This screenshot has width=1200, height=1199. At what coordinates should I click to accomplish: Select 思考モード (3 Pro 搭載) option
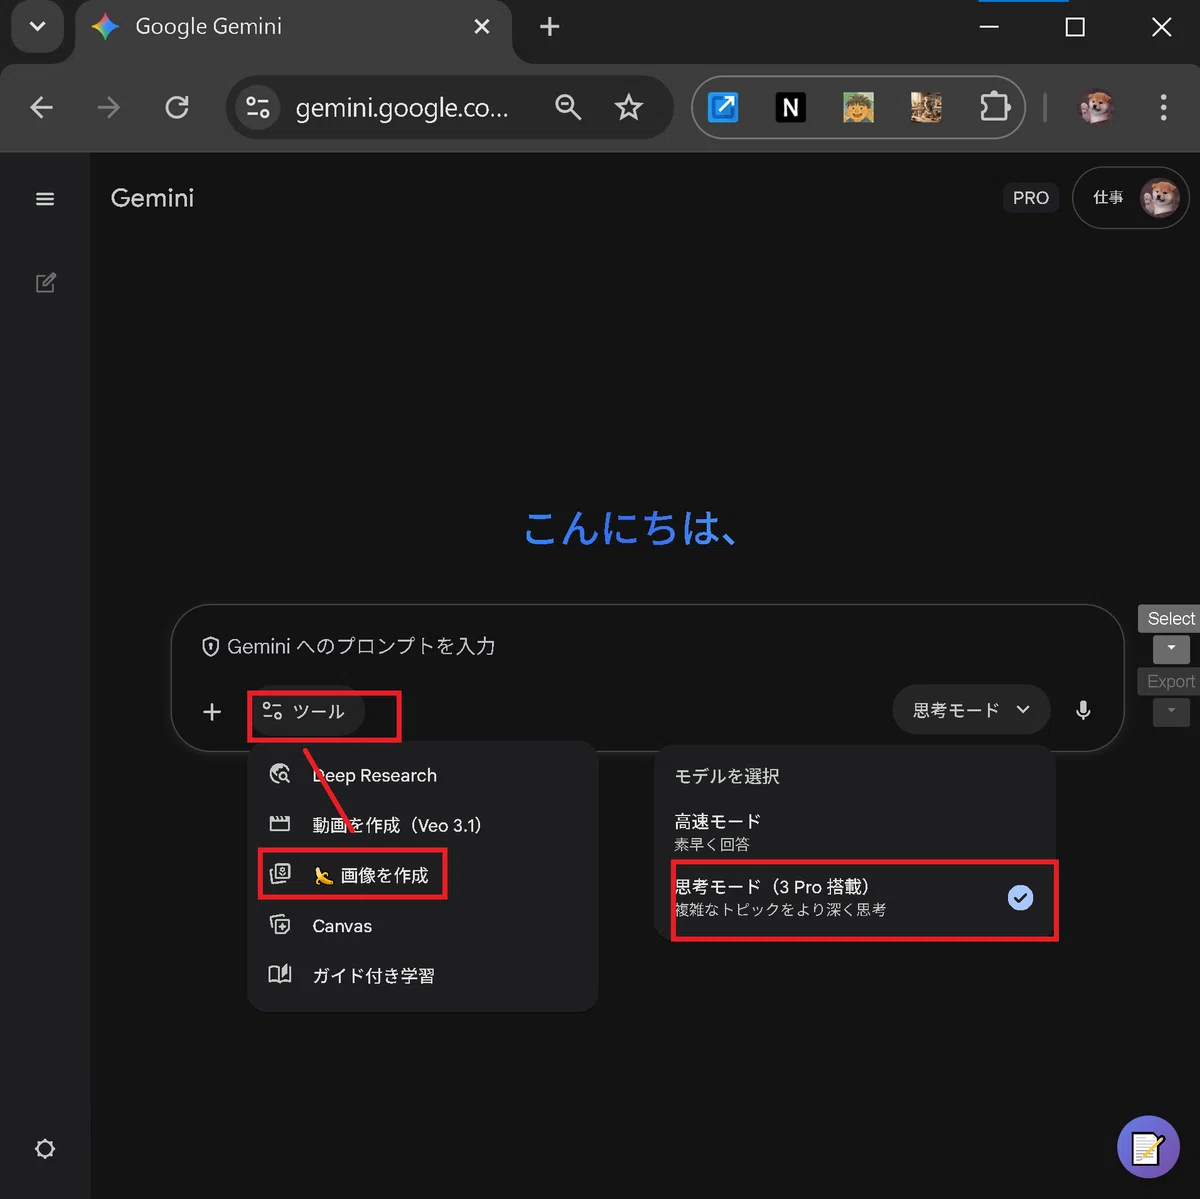(855, 897)
